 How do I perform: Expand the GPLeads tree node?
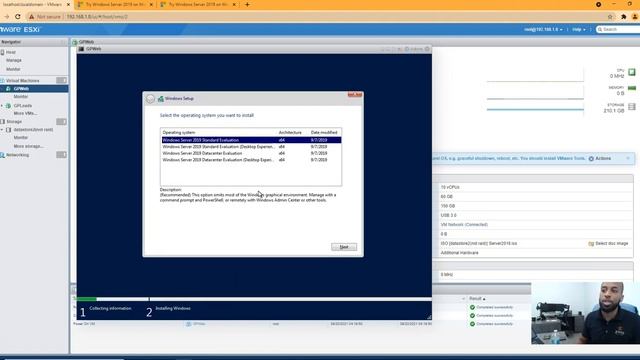tap(2, 106)
